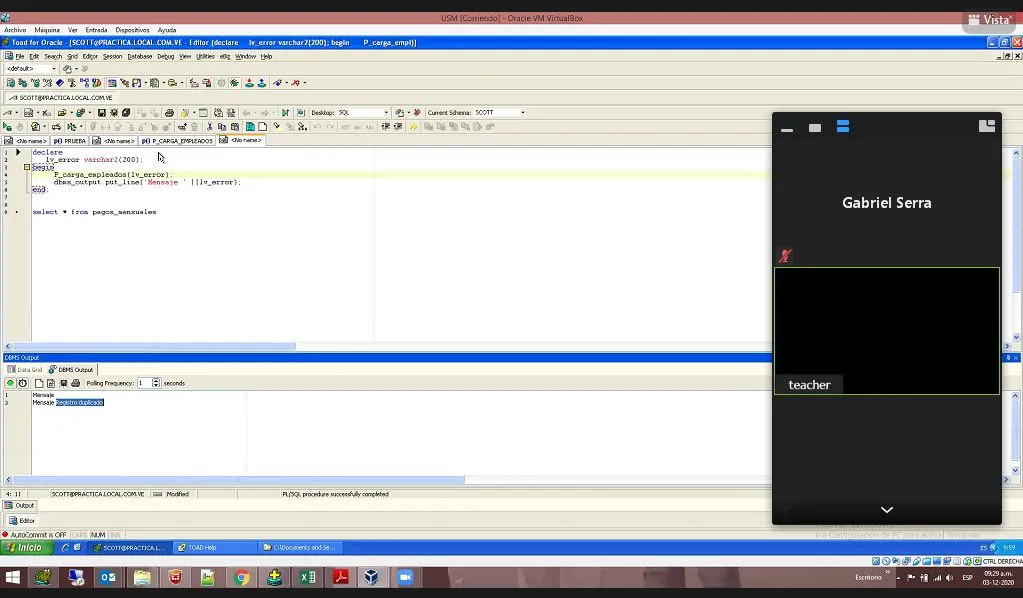Open Chrome from the Windows taskbar

coord(241,577)
